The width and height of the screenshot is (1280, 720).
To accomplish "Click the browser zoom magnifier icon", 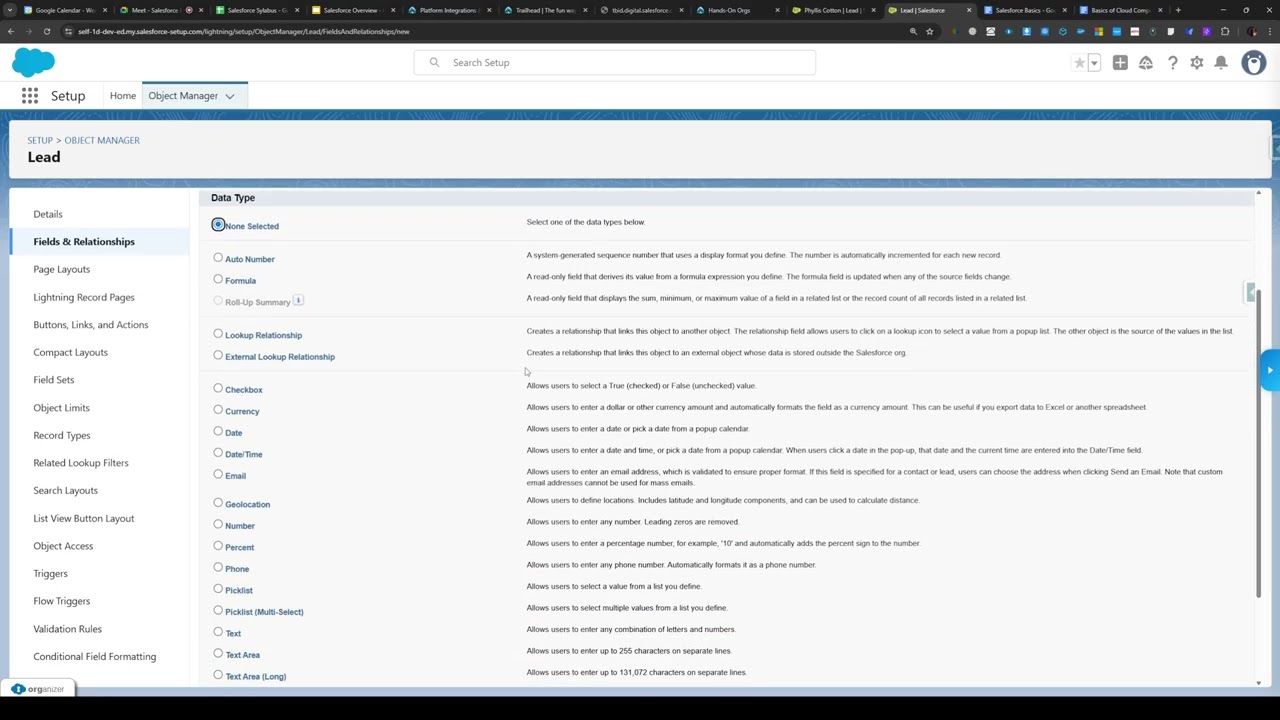I will coord(913,31).
